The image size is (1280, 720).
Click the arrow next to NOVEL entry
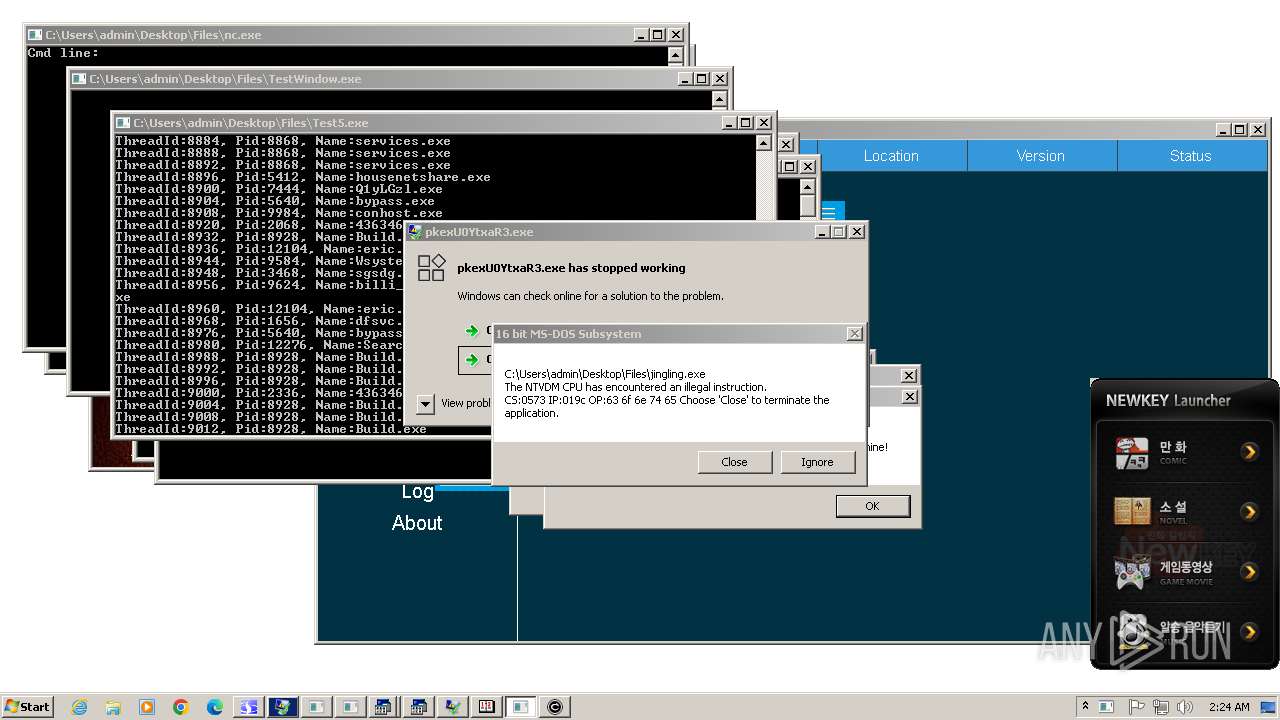point(1249,512)
